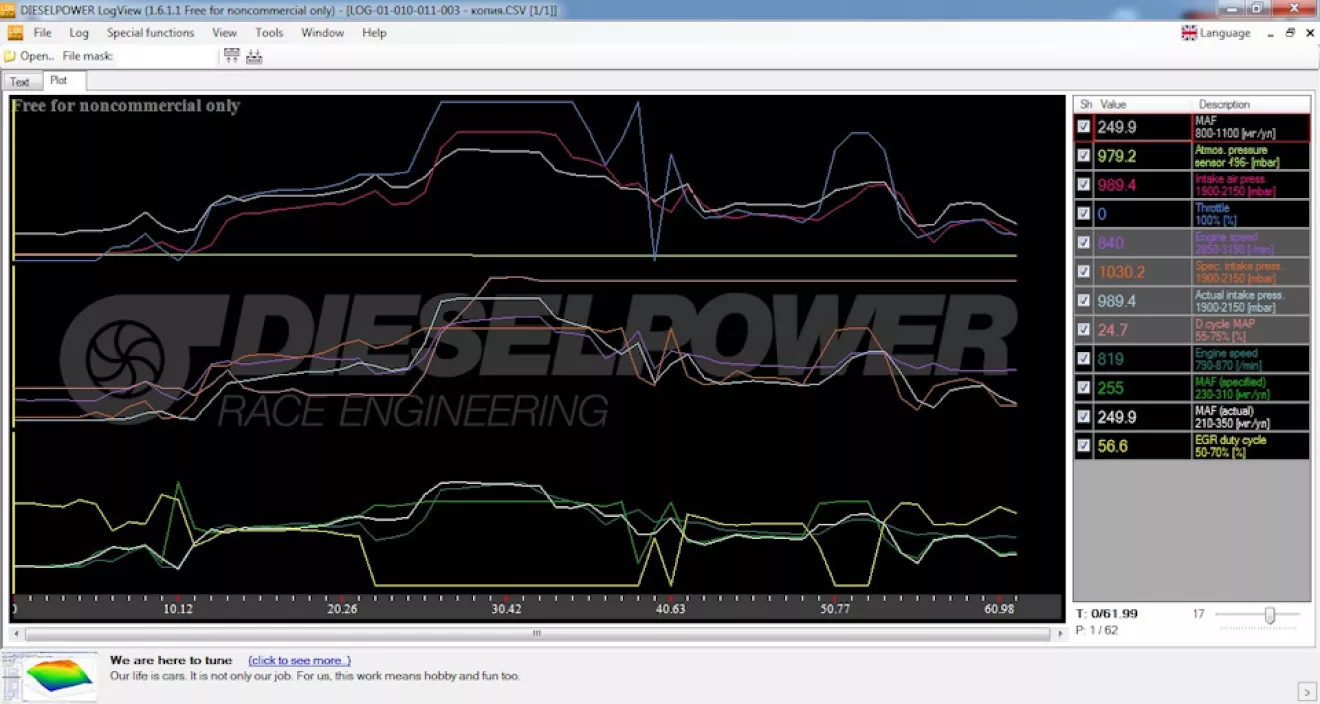The height and width of the screenshot is (704, 1320).
Task: Toggle the Engine speed 790-870 checkbox
Action: point(1083,358)
